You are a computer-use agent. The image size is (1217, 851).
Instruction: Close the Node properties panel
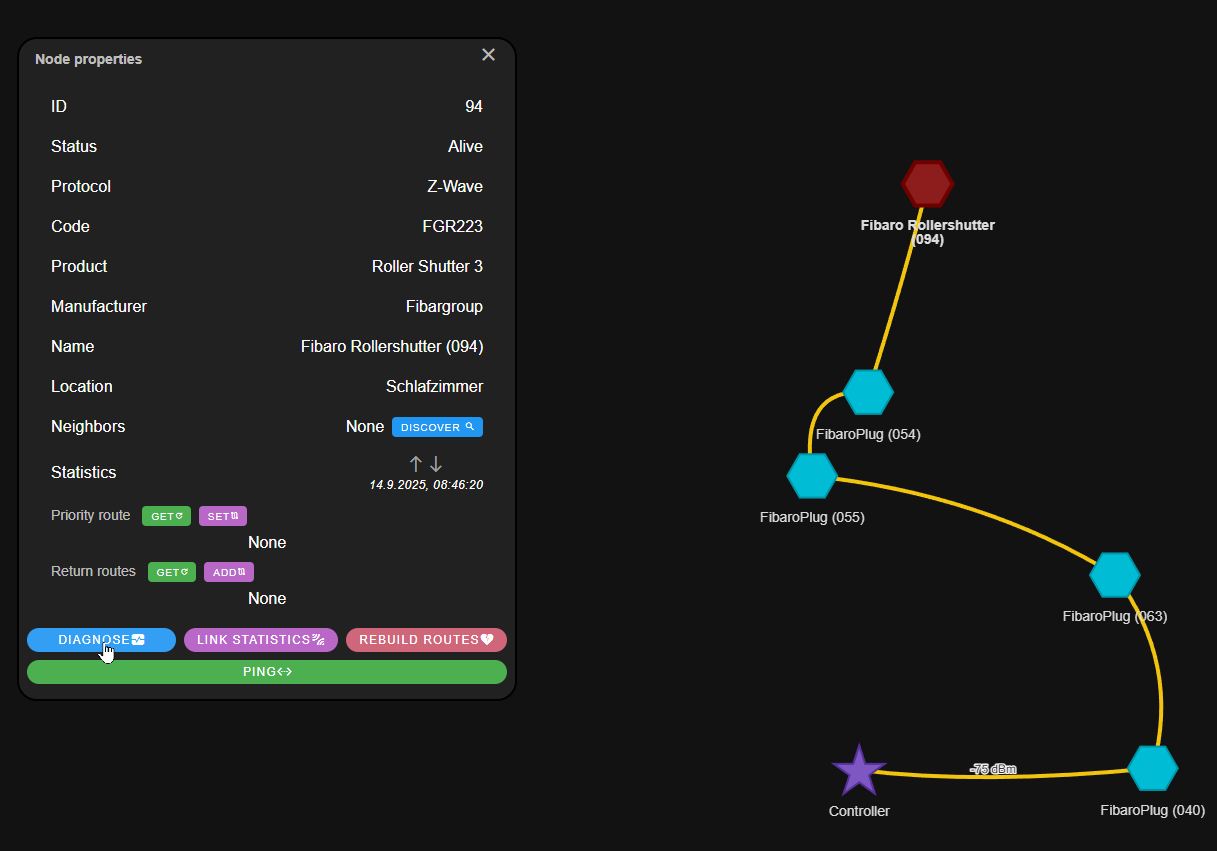(488, 55)
